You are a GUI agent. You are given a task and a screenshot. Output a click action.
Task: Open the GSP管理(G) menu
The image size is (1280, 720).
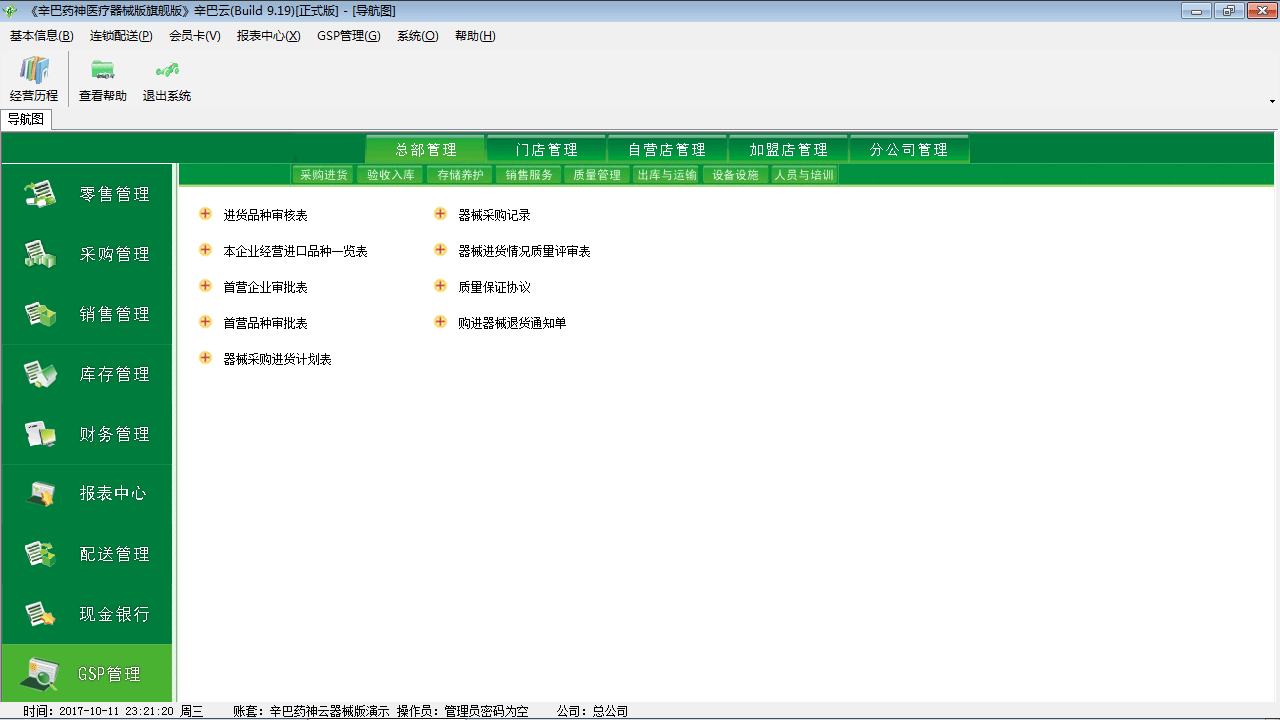pos(349,36)
